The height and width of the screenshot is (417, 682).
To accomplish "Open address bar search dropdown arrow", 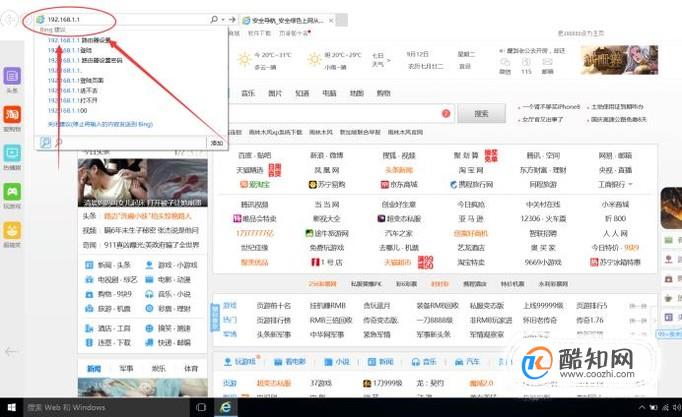I will click(x=223, y=20).
